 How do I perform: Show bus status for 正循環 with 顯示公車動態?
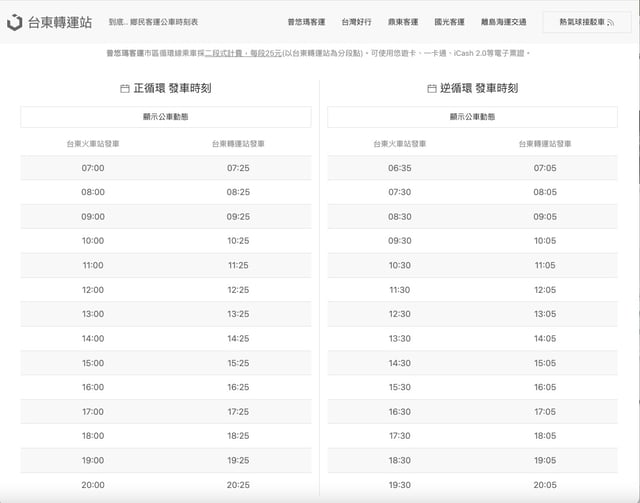click(166, 117)
